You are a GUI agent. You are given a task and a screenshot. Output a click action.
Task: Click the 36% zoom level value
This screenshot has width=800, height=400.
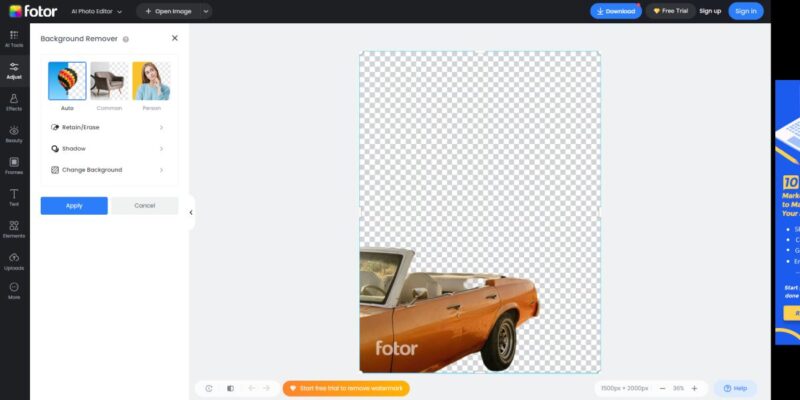tap(678, 388)
